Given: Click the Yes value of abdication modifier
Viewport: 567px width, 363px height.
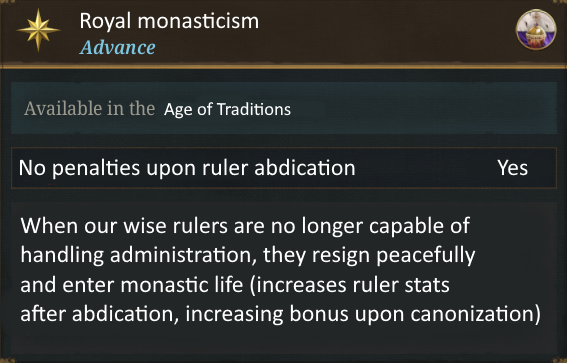Looking at the screenshot, I should tap(512, 168).
